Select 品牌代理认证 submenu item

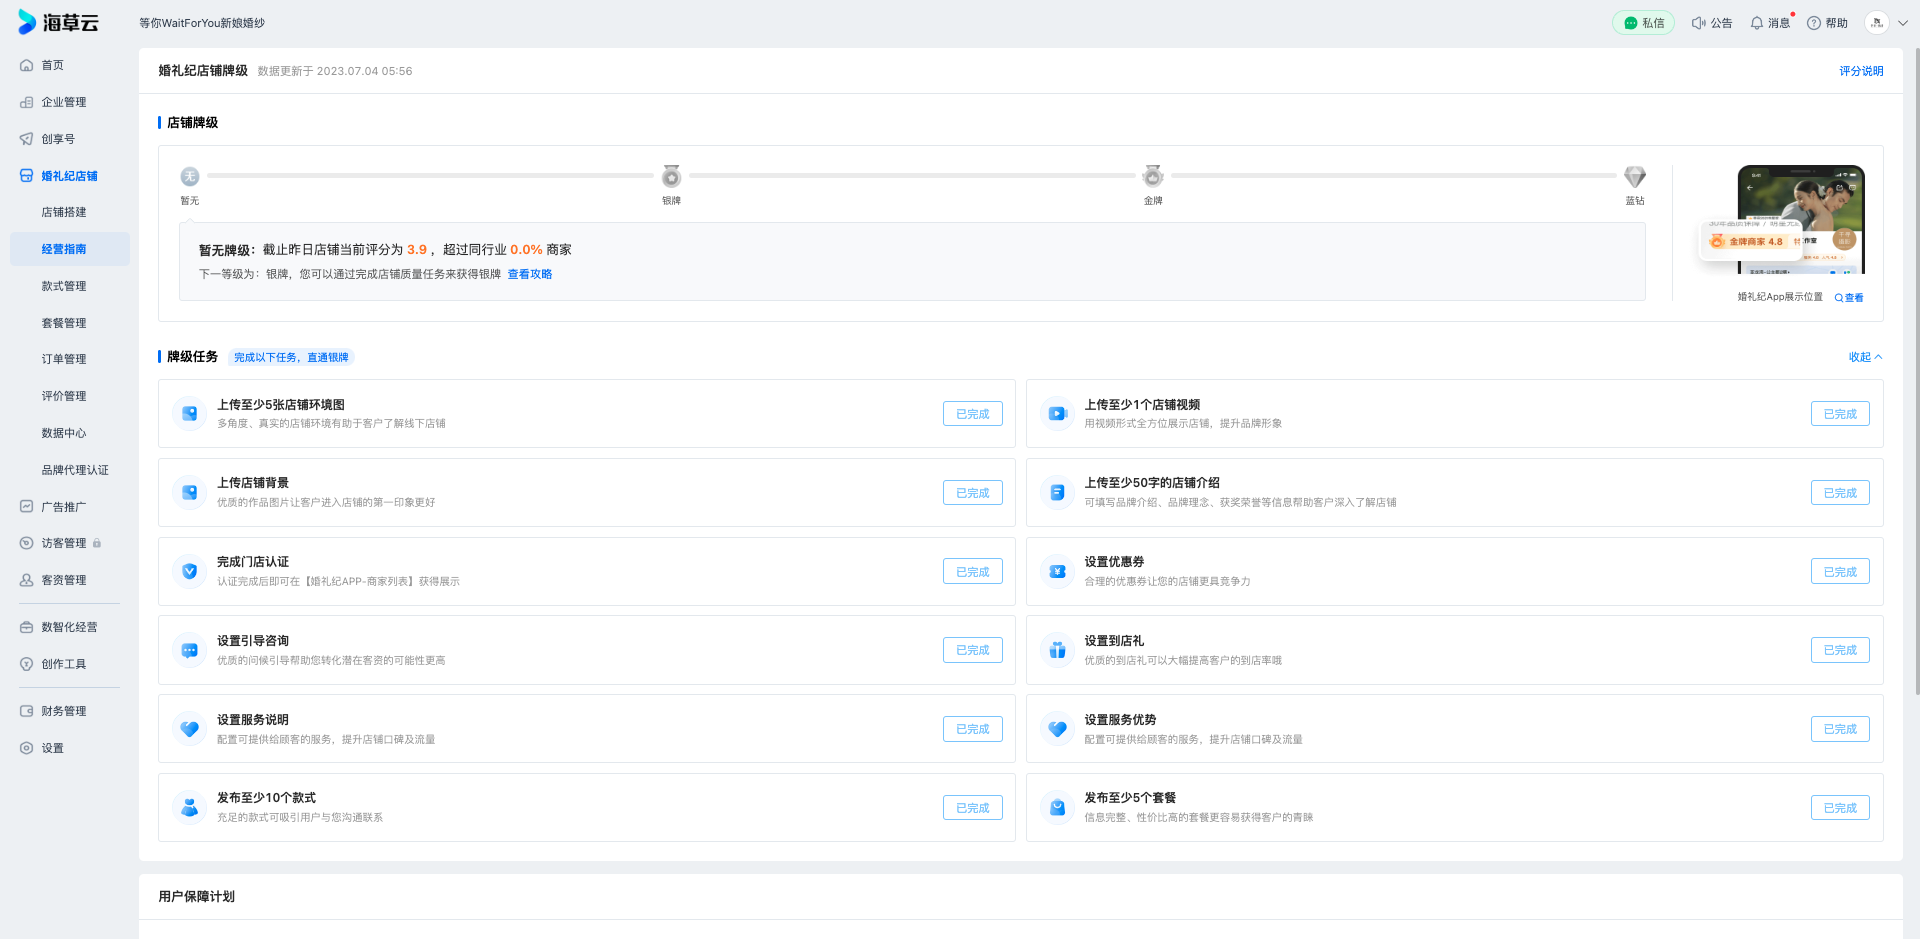75,470
